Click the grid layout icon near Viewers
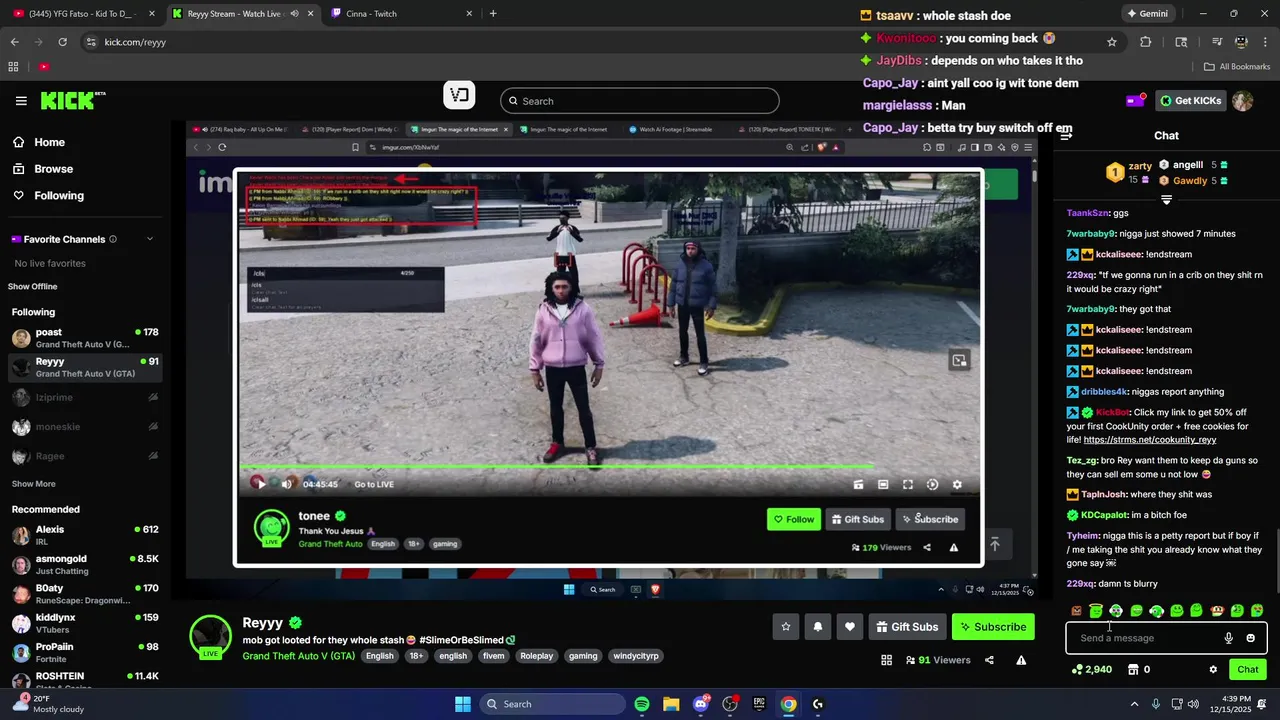The image size is (1280, 720). 886,660
